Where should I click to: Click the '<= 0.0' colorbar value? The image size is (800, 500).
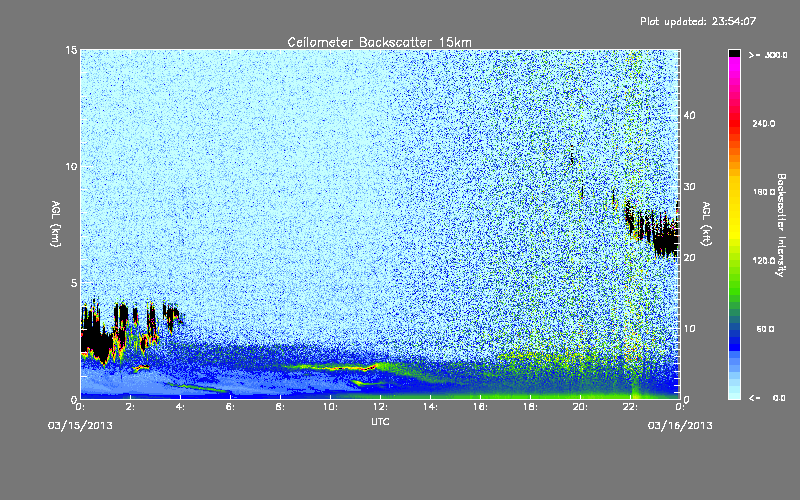click(x=768, y=398)
